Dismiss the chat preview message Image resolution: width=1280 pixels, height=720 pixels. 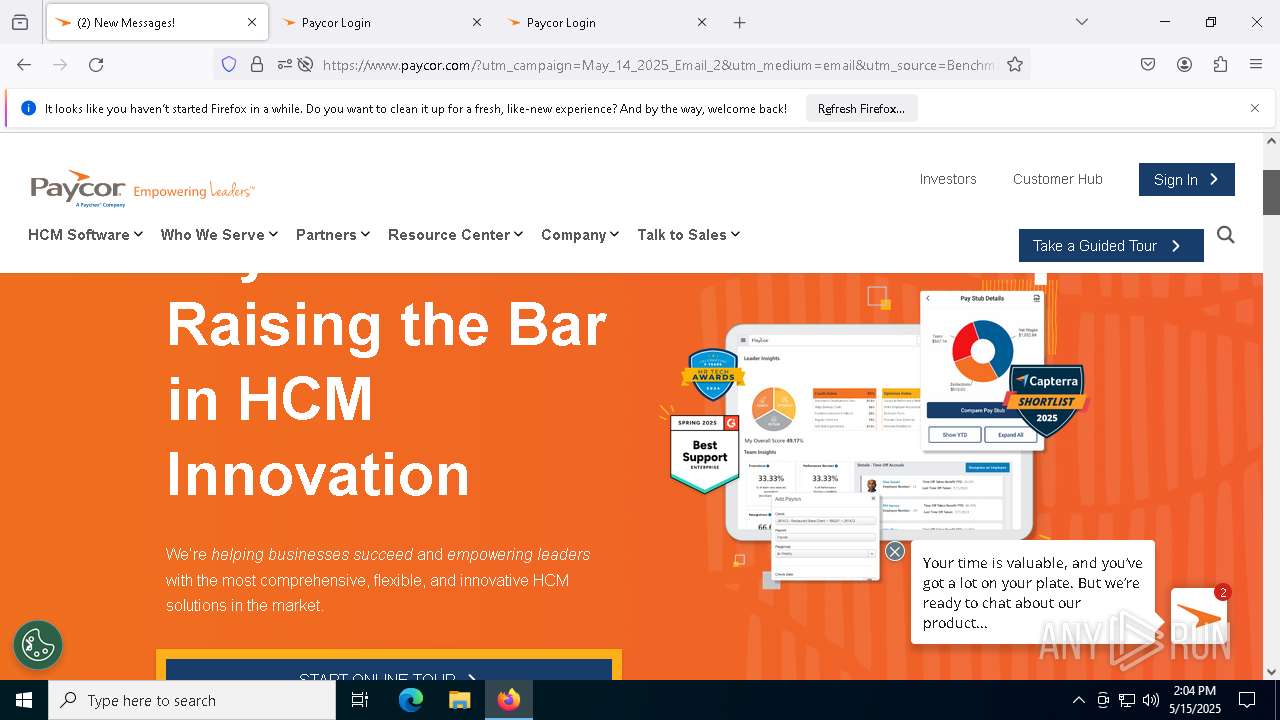point(895,551)
